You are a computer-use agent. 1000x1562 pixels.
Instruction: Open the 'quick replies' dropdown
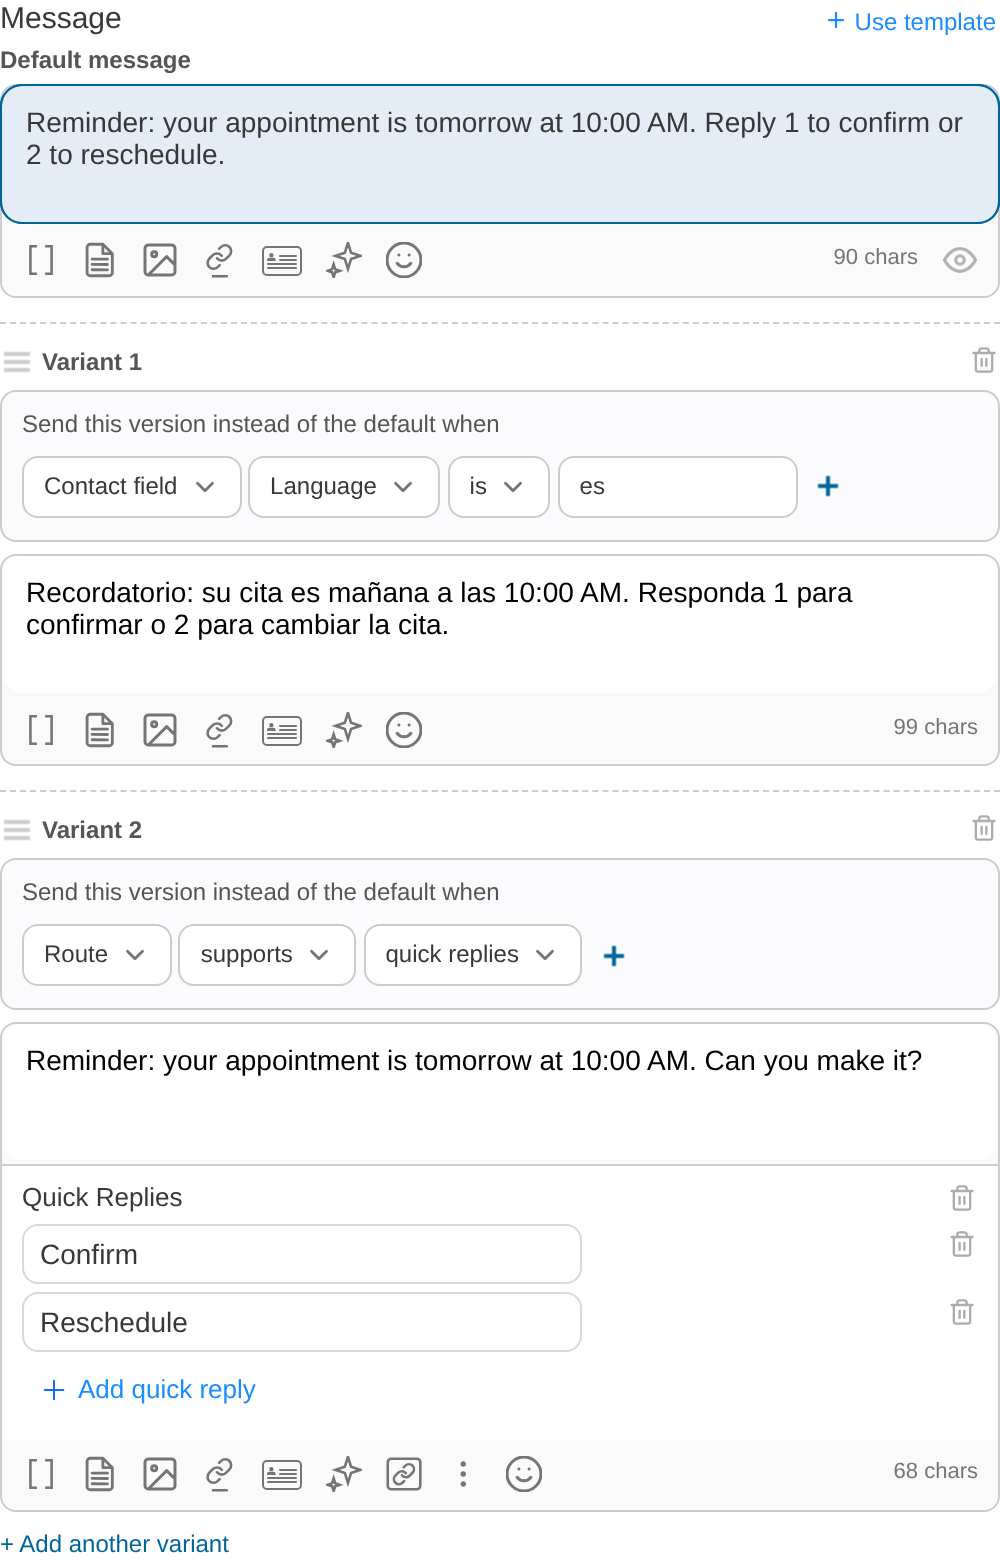(473, 955)
